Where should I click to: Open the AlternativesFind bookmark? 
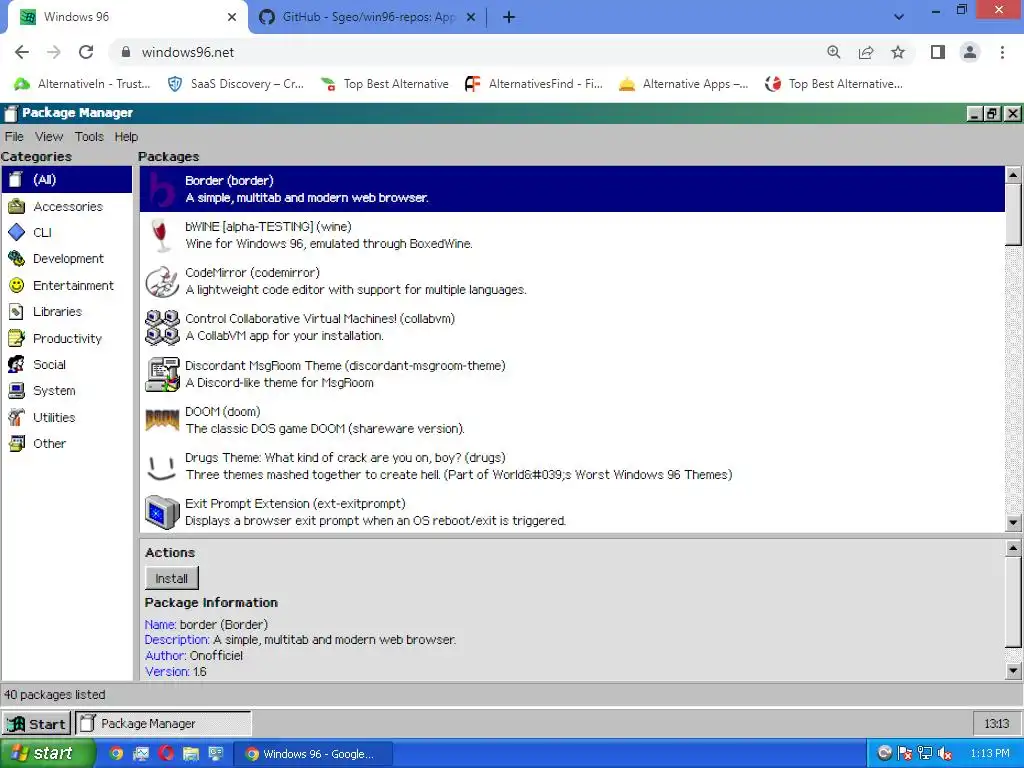coord(534,84)
